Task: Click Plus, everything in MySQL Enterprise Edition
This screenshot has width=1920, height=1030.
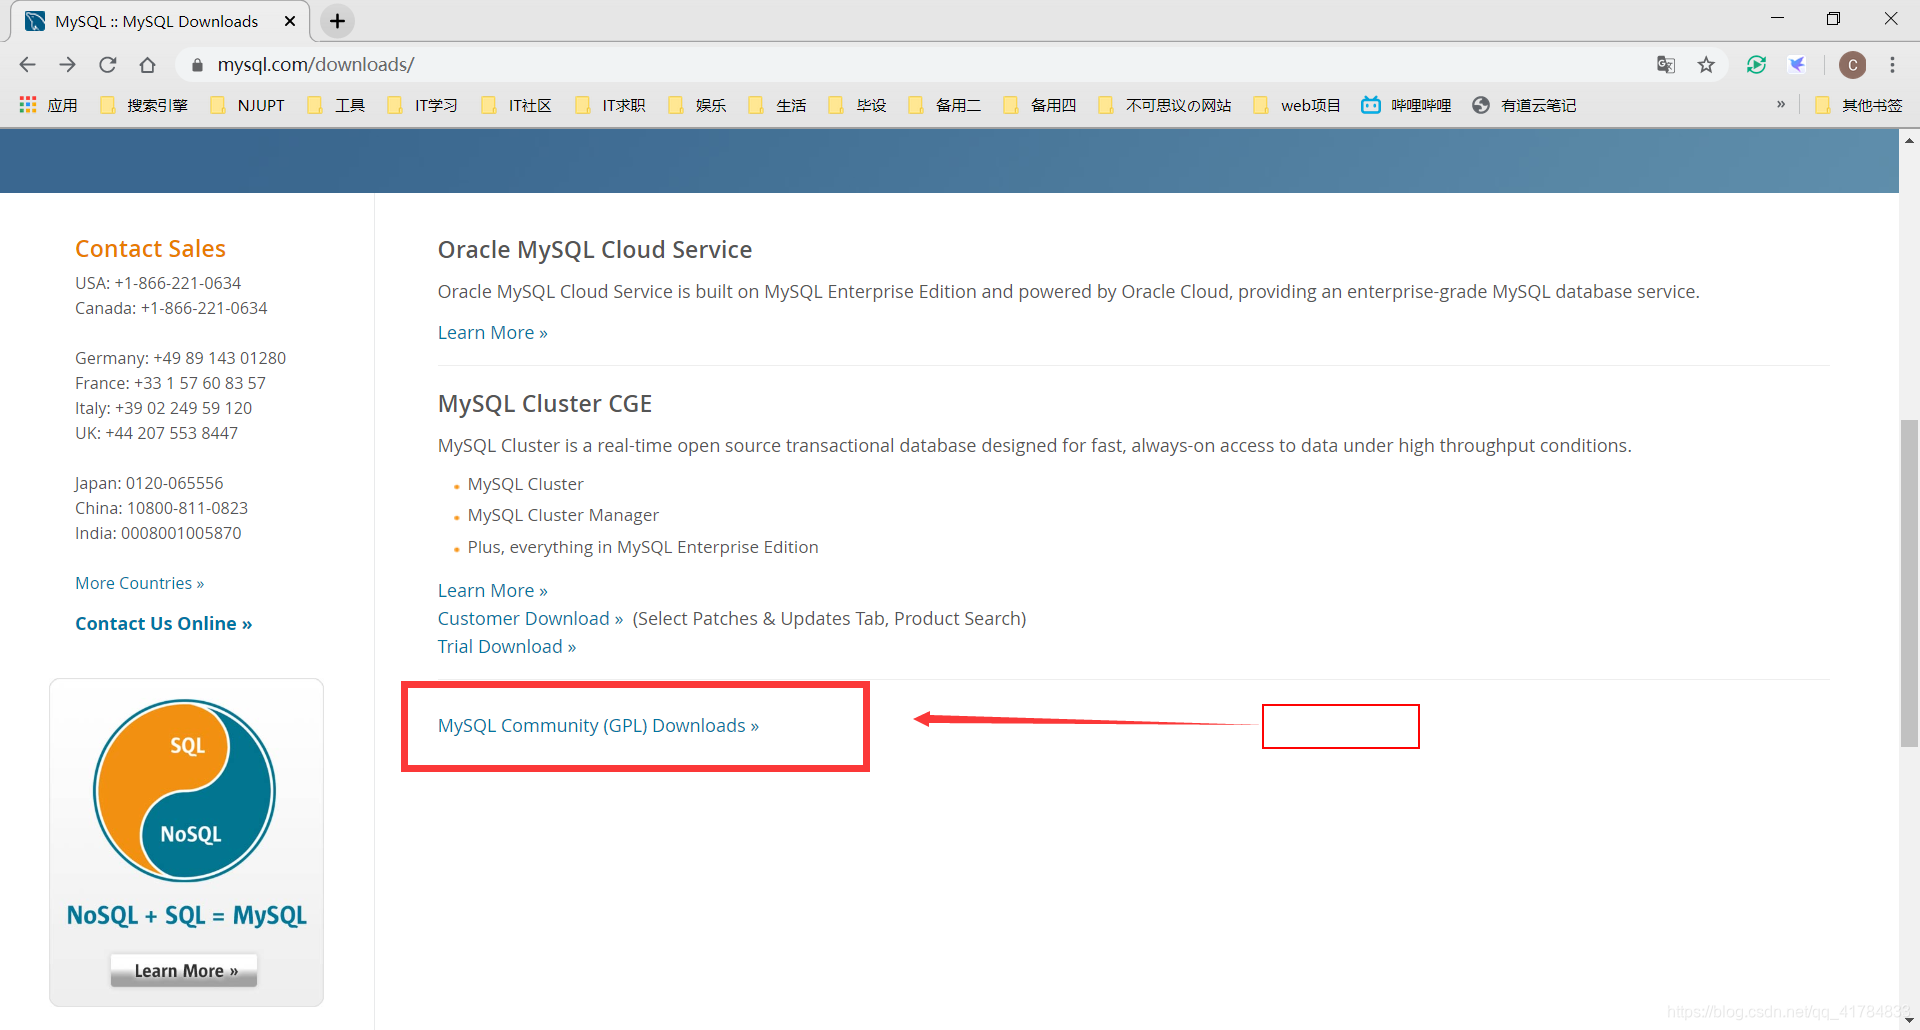Action: tap(643, 548)
